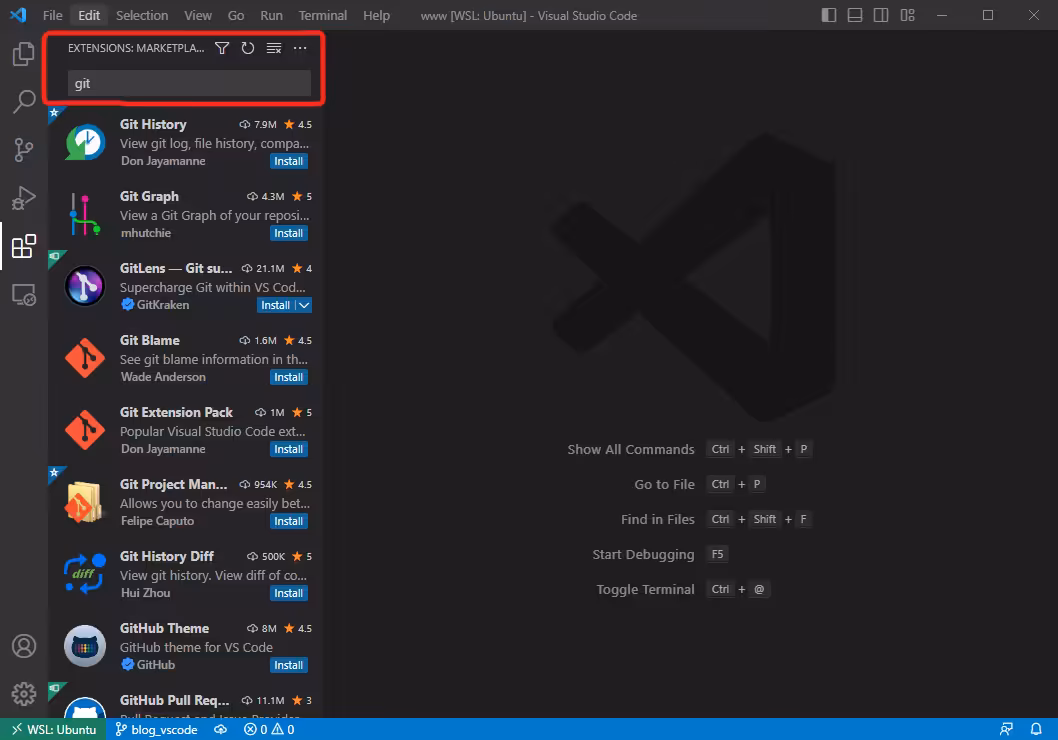Image resolution: width=1058 pixels, height=740 pixels.
Task: Open the Explorer view in activity bar
Action: [x=24, y=53]
